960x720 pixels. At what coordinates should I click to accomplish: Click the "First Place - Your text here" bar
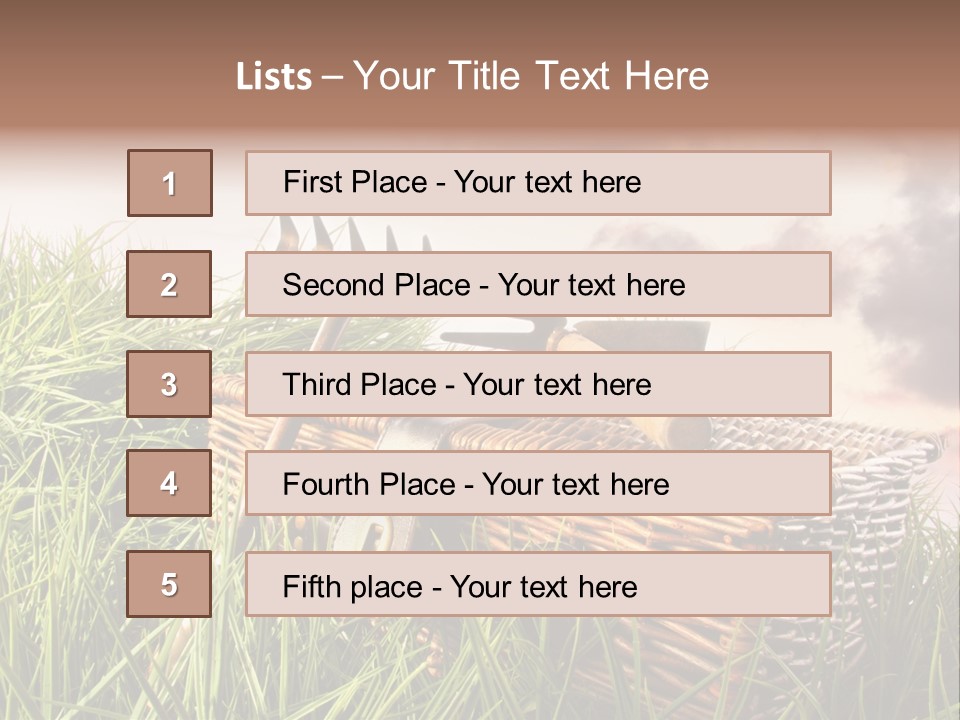(x=538, y=183)
